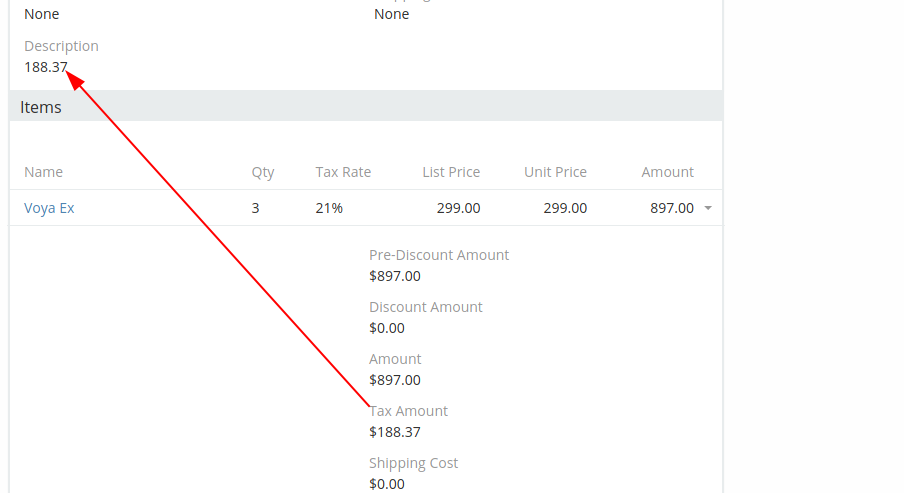Screen dimensions: 904x493
Task: Click the Tax Rate column header
Action: (x=343, y=172)
